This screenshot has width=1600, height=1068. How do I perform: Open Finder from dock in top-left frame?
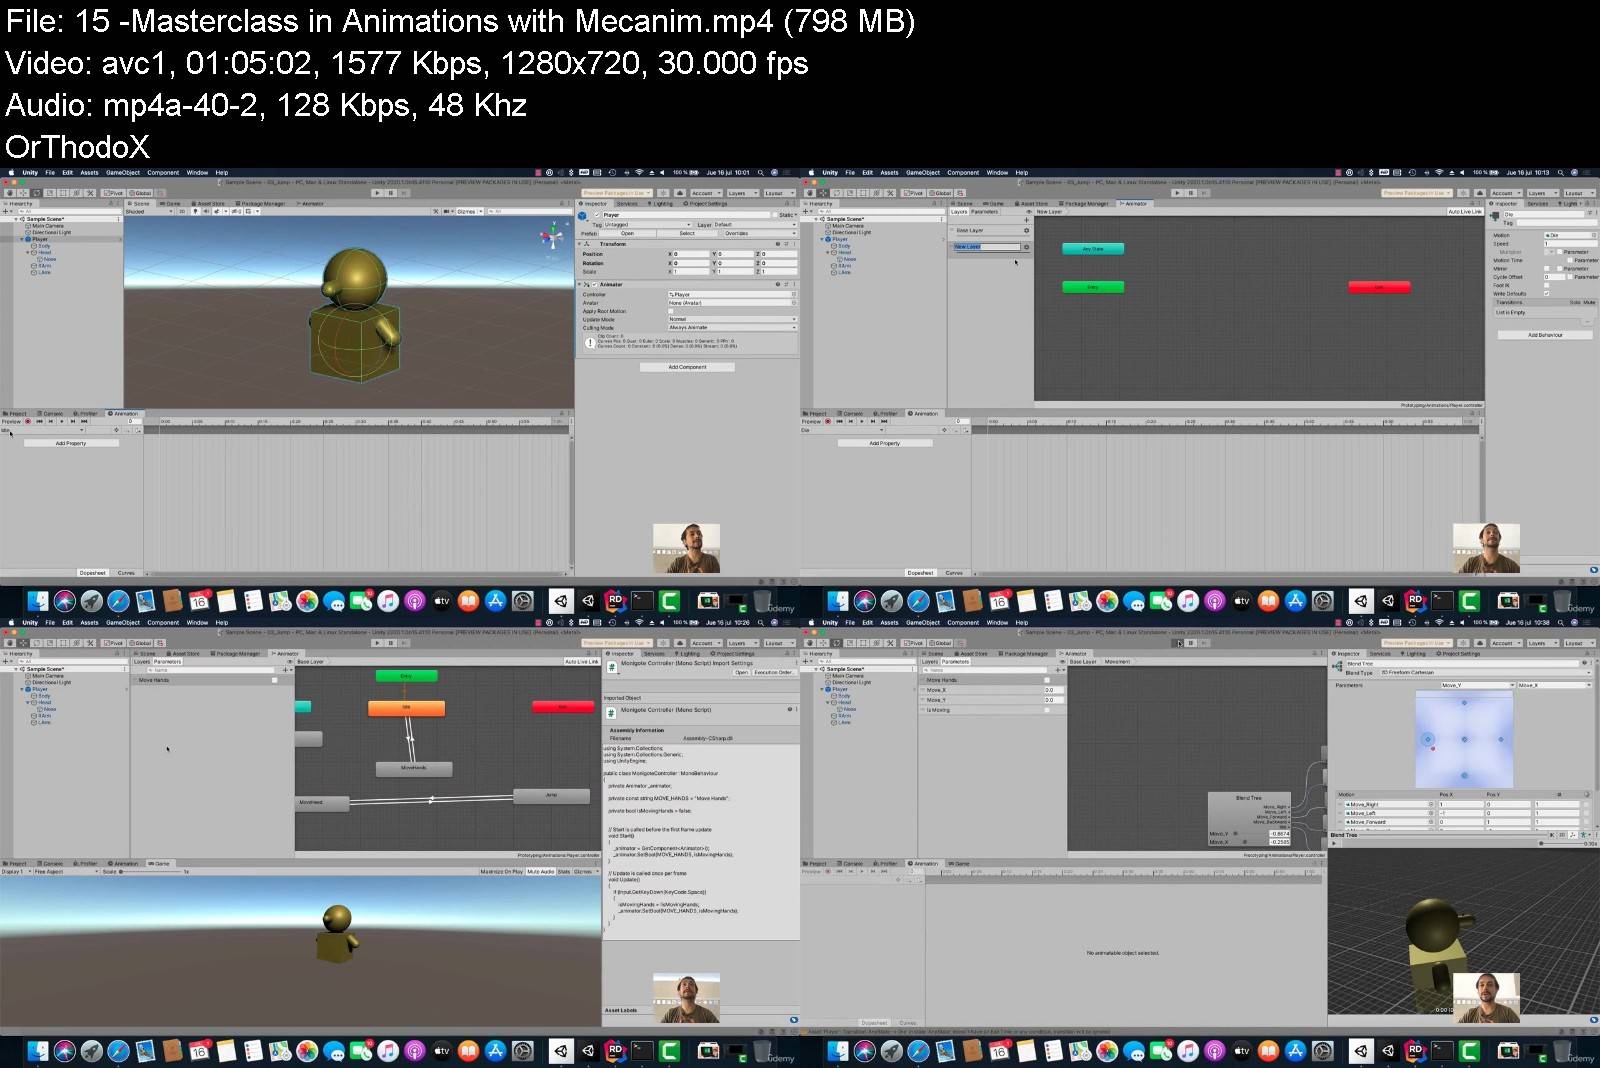pos(38,601)
